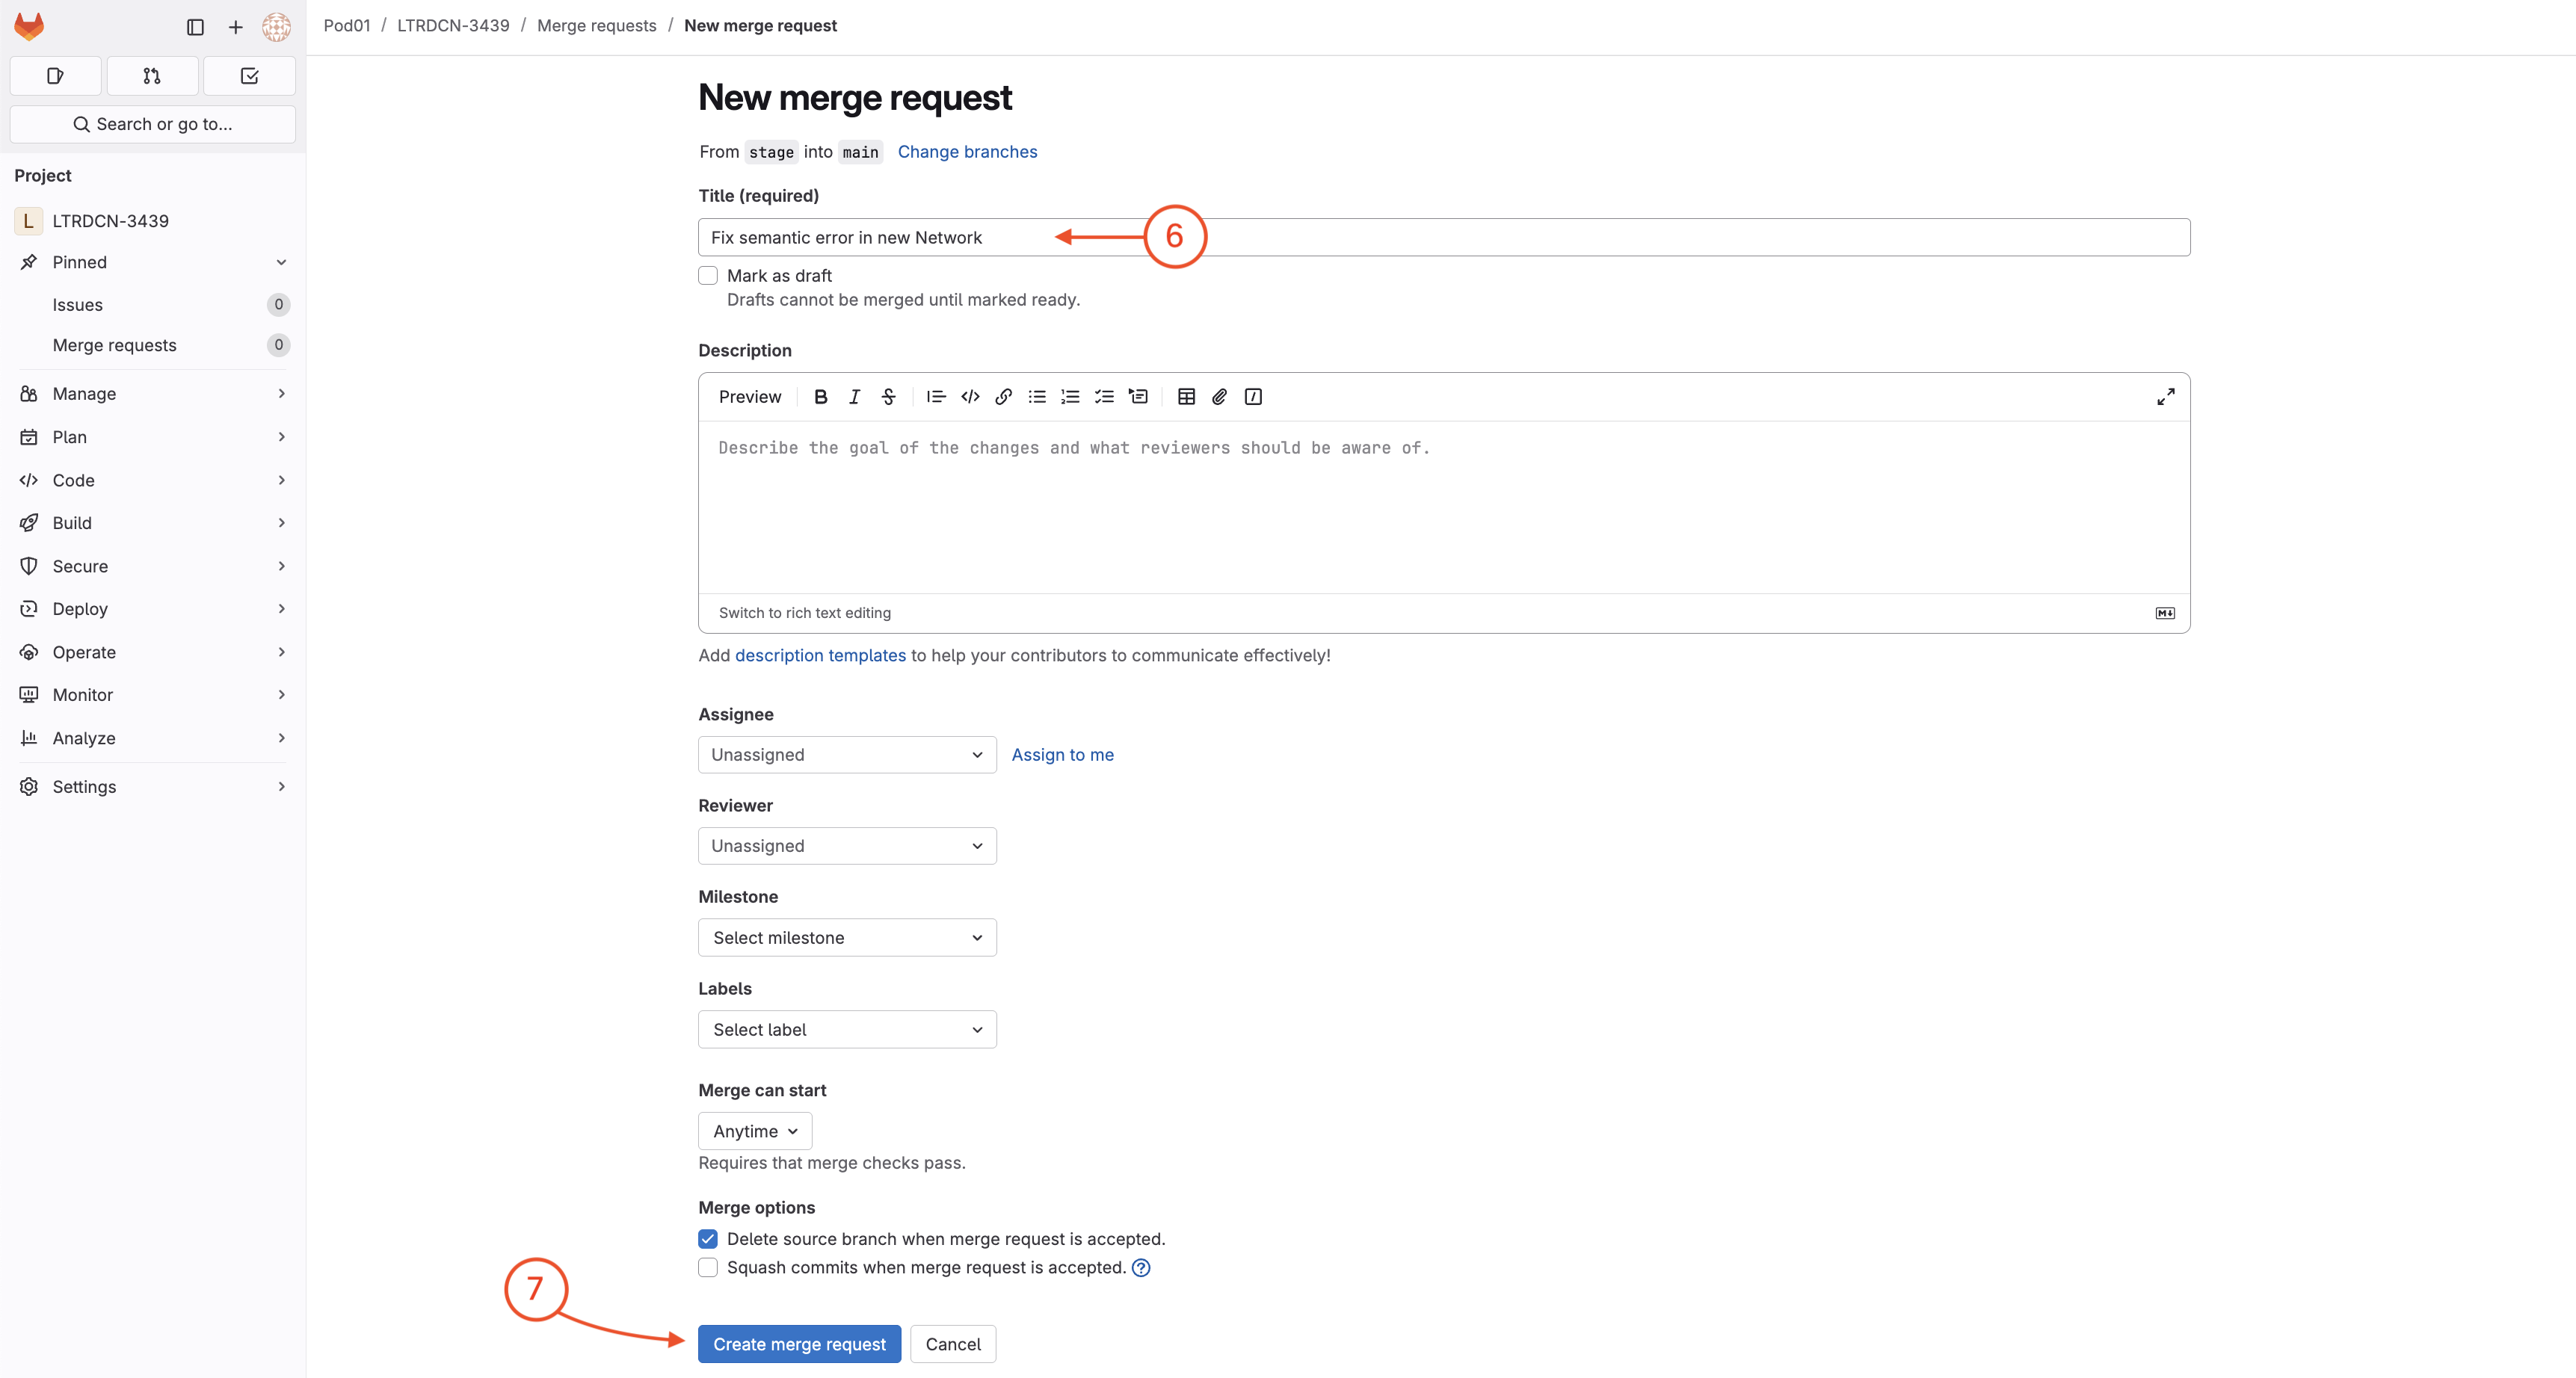Toggle the sidebar collapse icon
Viewport: 2576px width, 1378px height.
(x=195, y=27)
